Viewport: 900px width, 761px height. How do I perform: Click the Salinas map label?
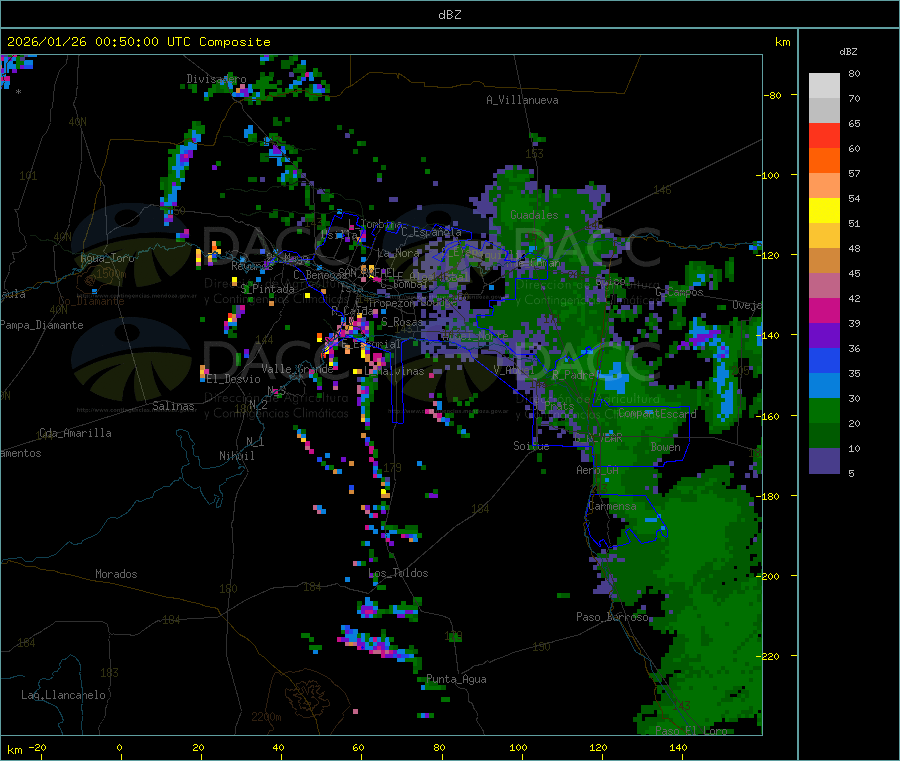pyautogui.click(x=173, y=406)
